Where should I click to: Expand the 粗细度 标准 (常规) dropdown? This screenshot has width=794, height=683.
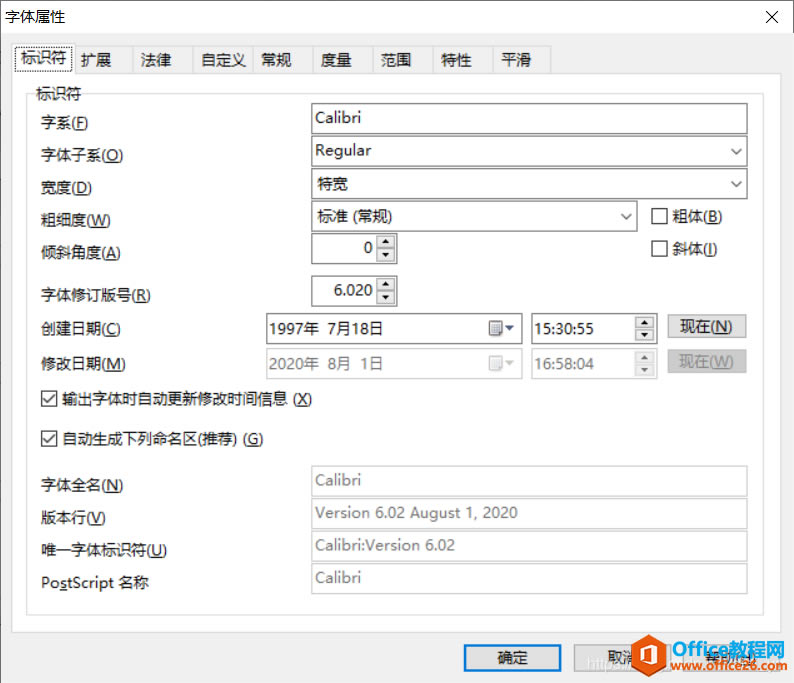click(626, 217)
